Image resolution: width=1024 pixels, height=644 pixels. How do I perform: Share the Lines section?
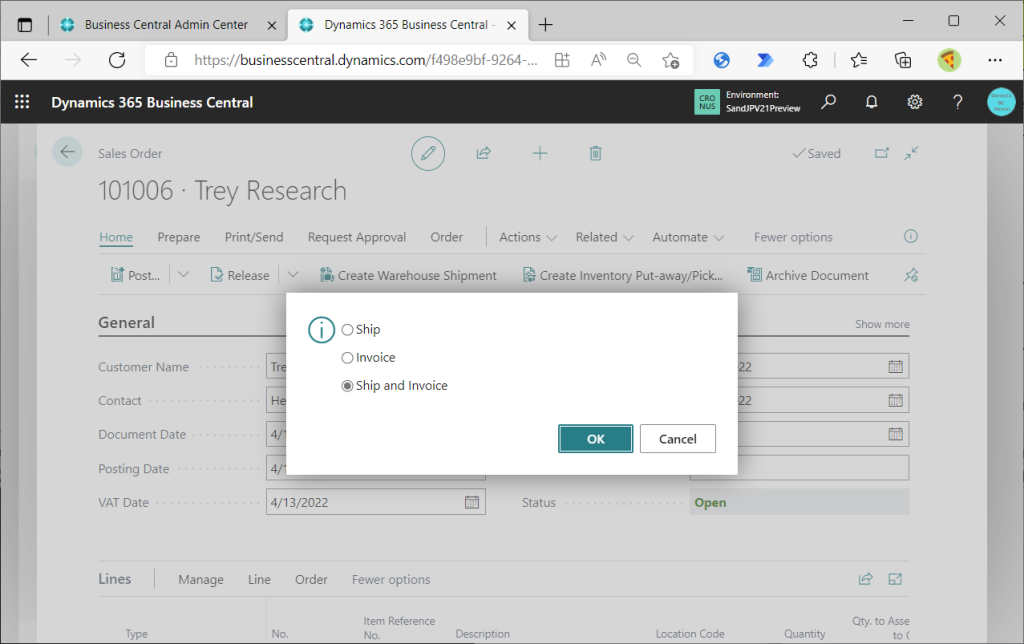coord(865,579)
